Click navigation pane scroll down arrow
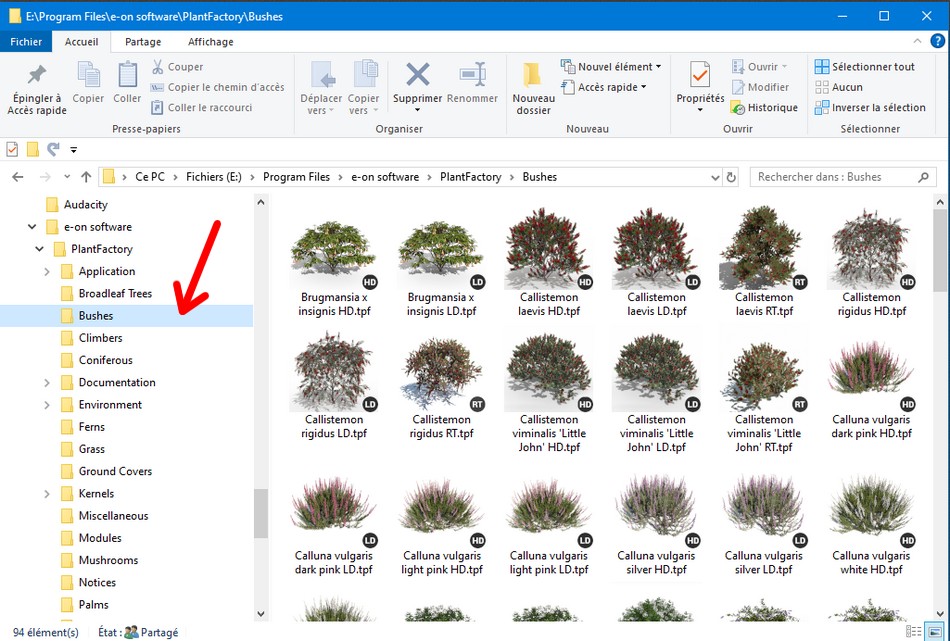The image size is (950, 641). tap(261, 614)
